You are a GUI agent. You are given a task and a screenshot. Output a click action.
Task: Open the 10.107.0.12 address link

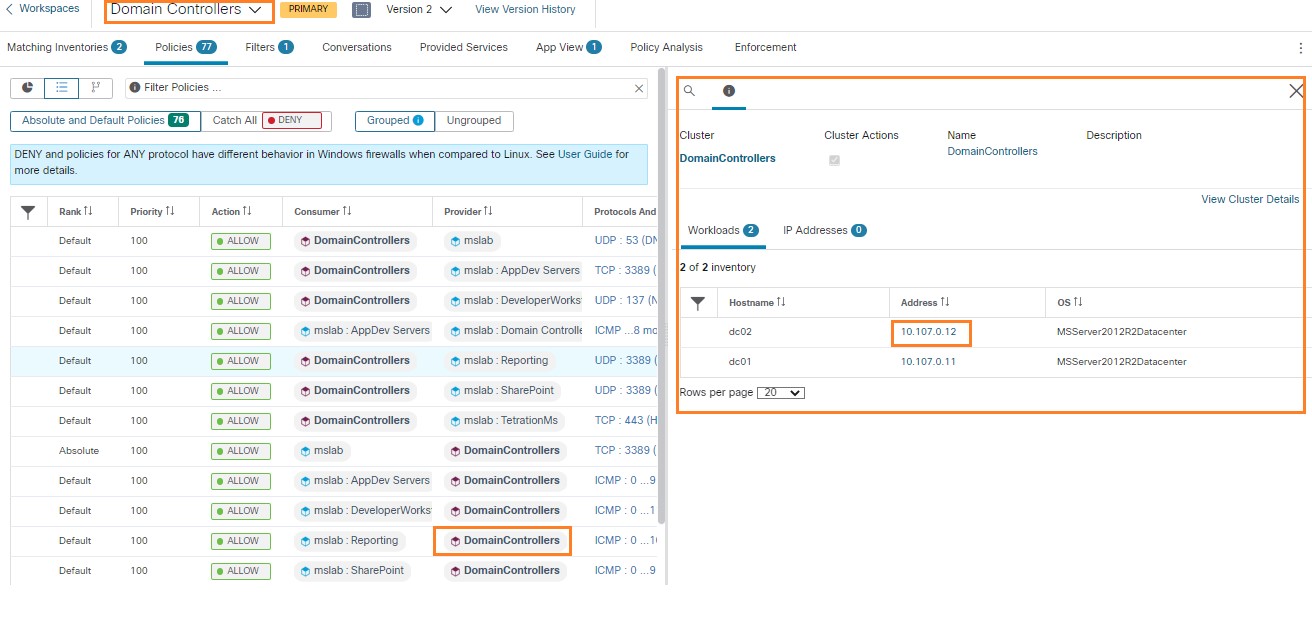[x=928, y=332]
